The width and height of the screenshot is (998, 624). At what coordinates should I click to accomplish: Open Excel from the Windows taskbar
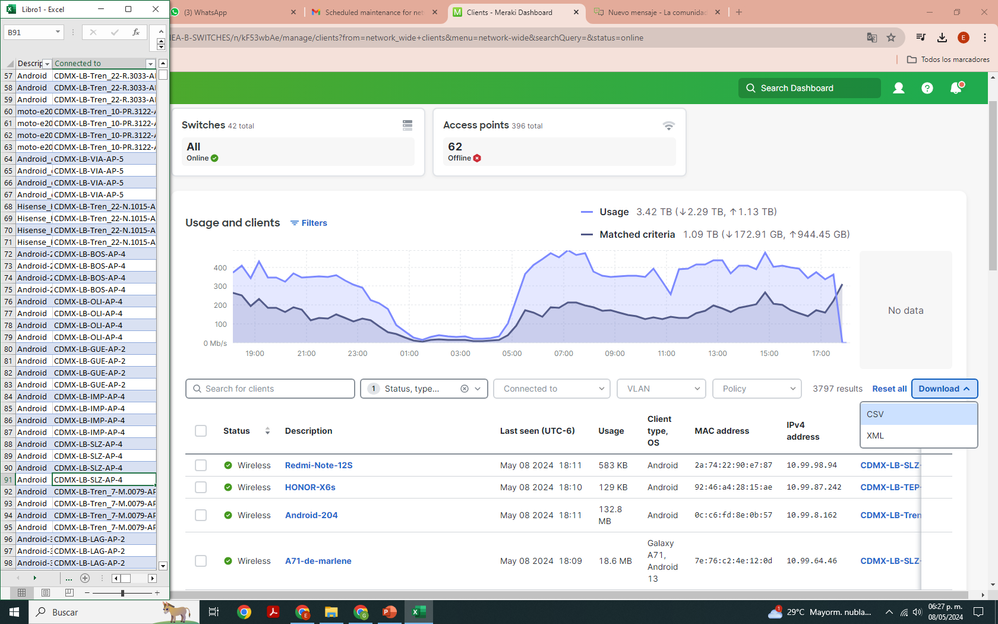pos(419,611)
